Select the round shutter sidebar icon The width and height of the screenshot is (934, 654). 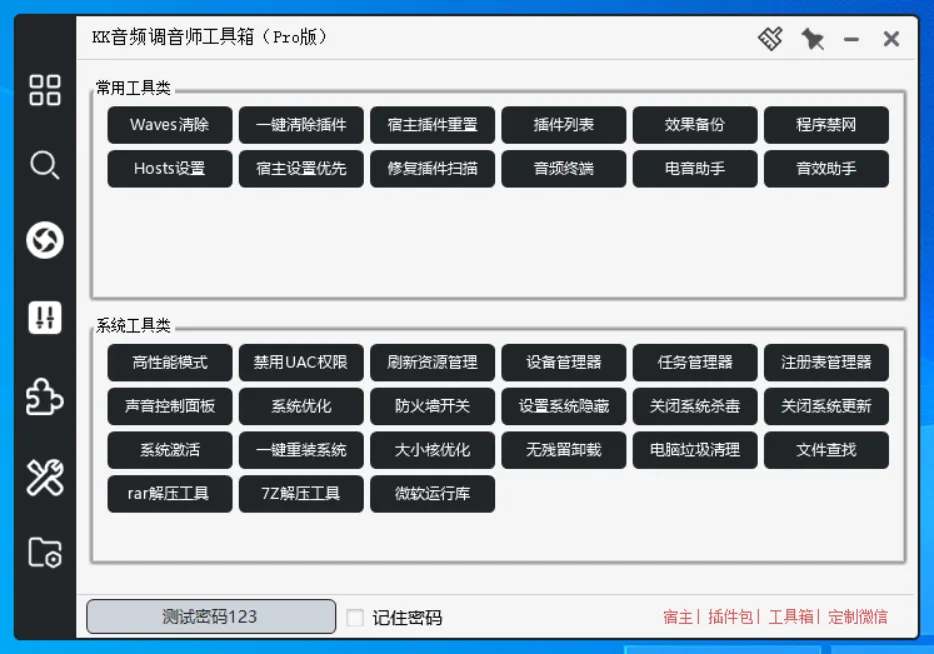[45, 240]
